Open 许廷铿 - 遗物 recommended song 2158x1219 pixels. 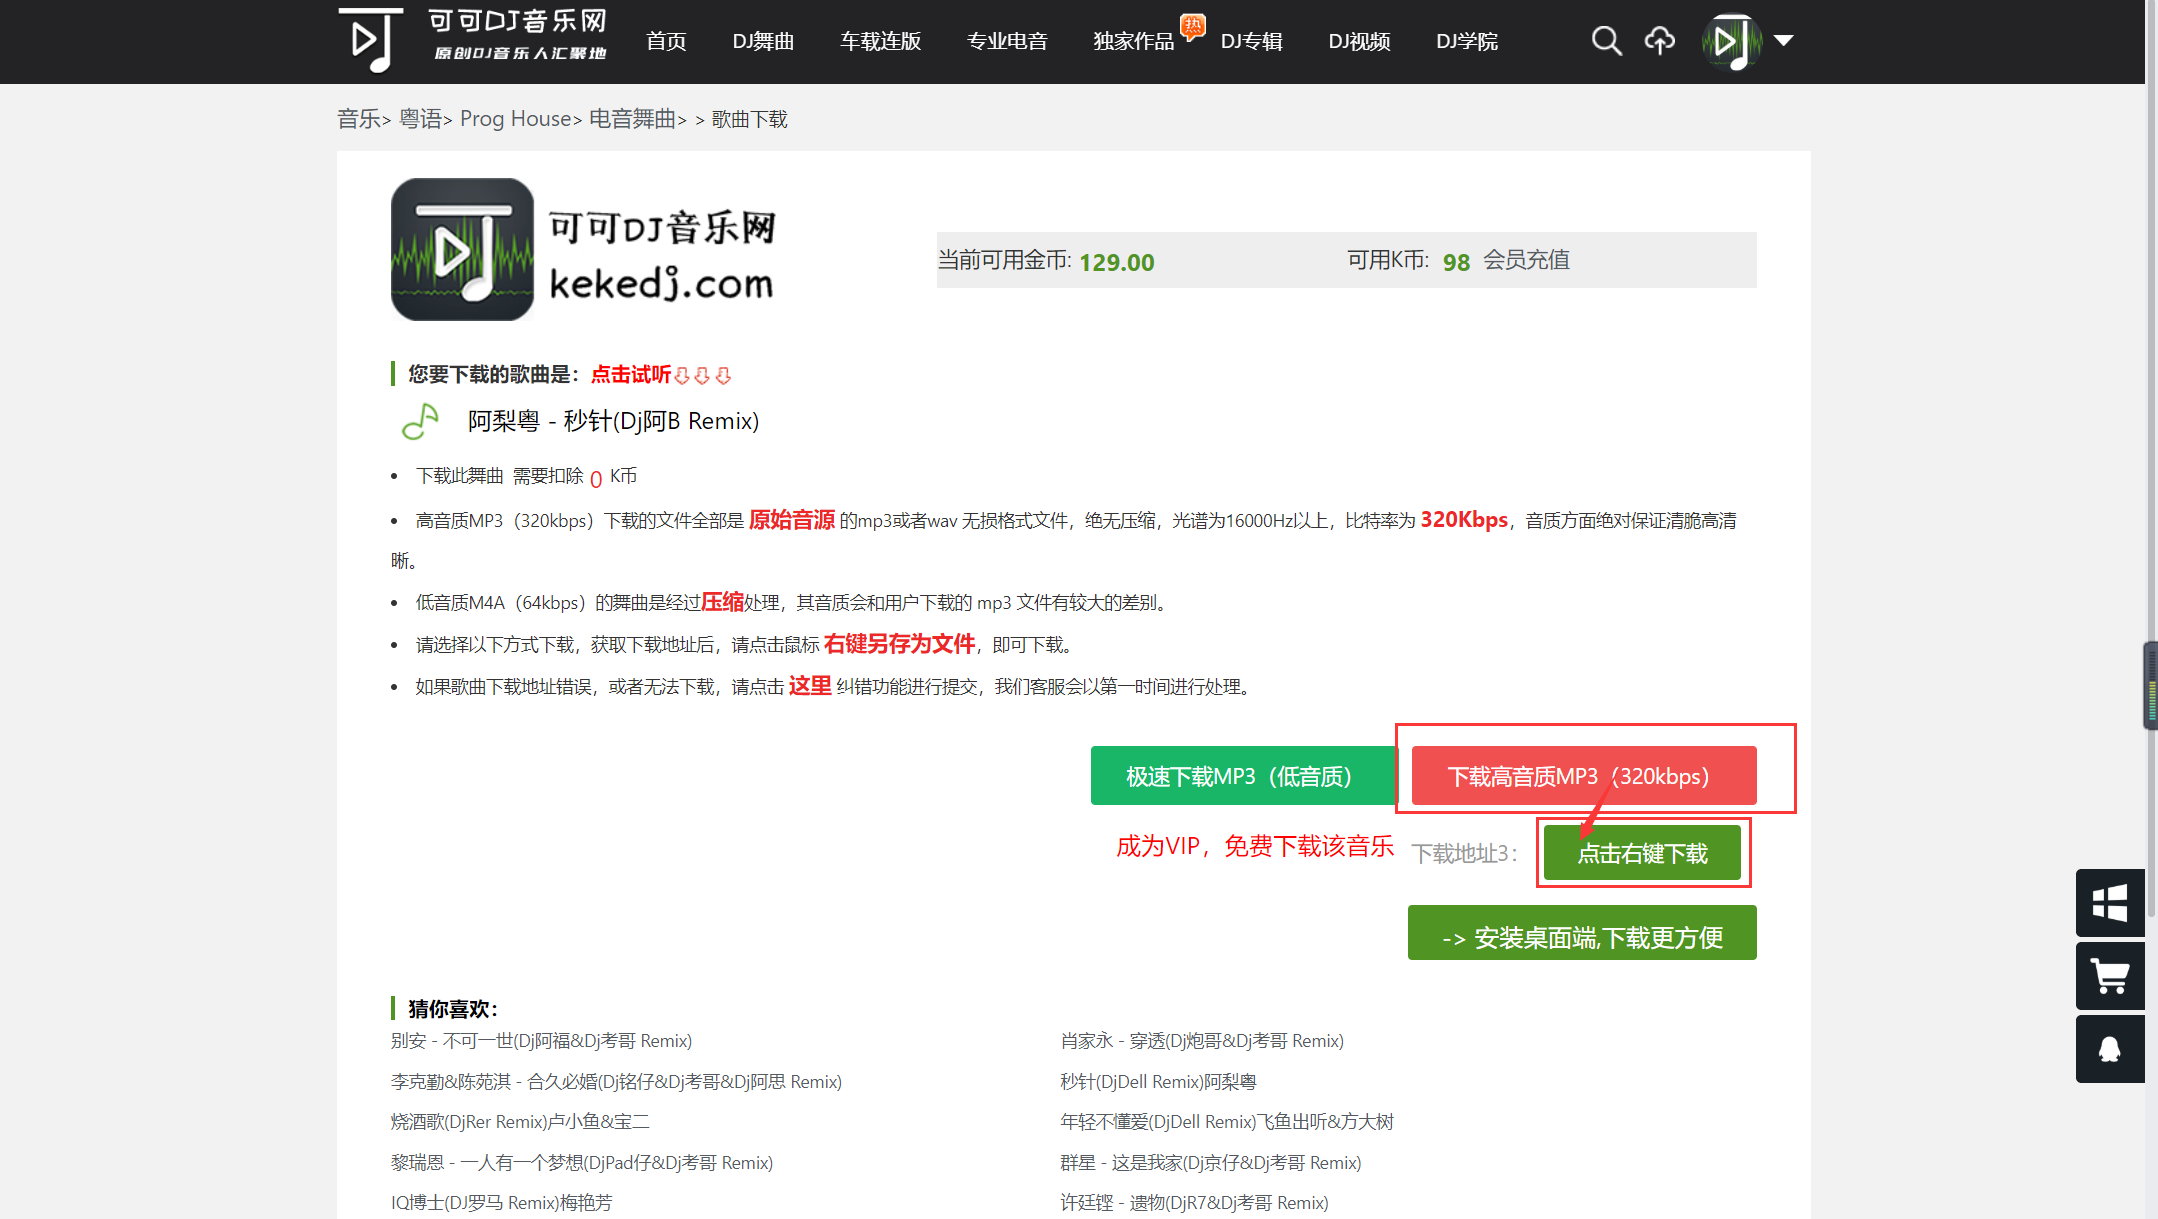(1194, 1203)
